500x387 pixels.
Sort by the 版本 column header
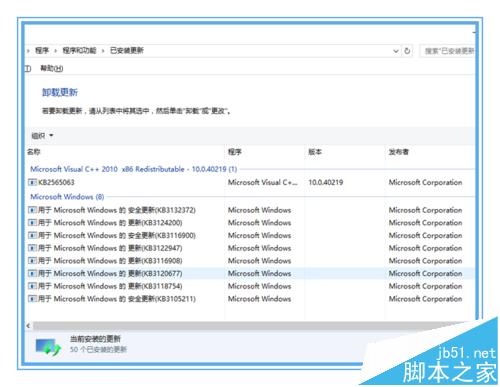315,152
